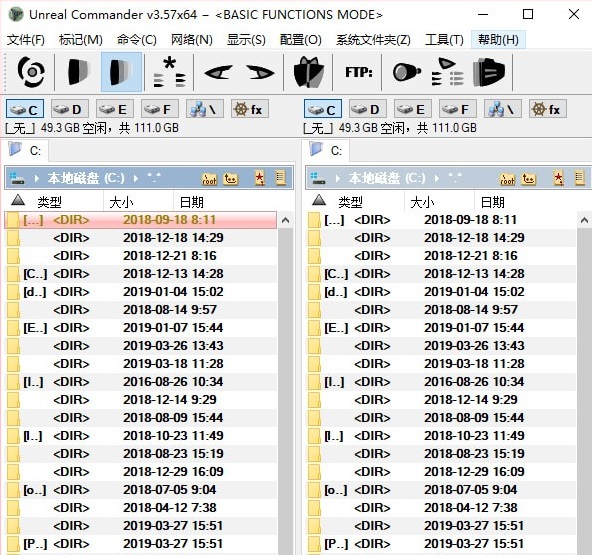Click the refresh icon in toolbar

pyautogui.click(x=31, y=72)
